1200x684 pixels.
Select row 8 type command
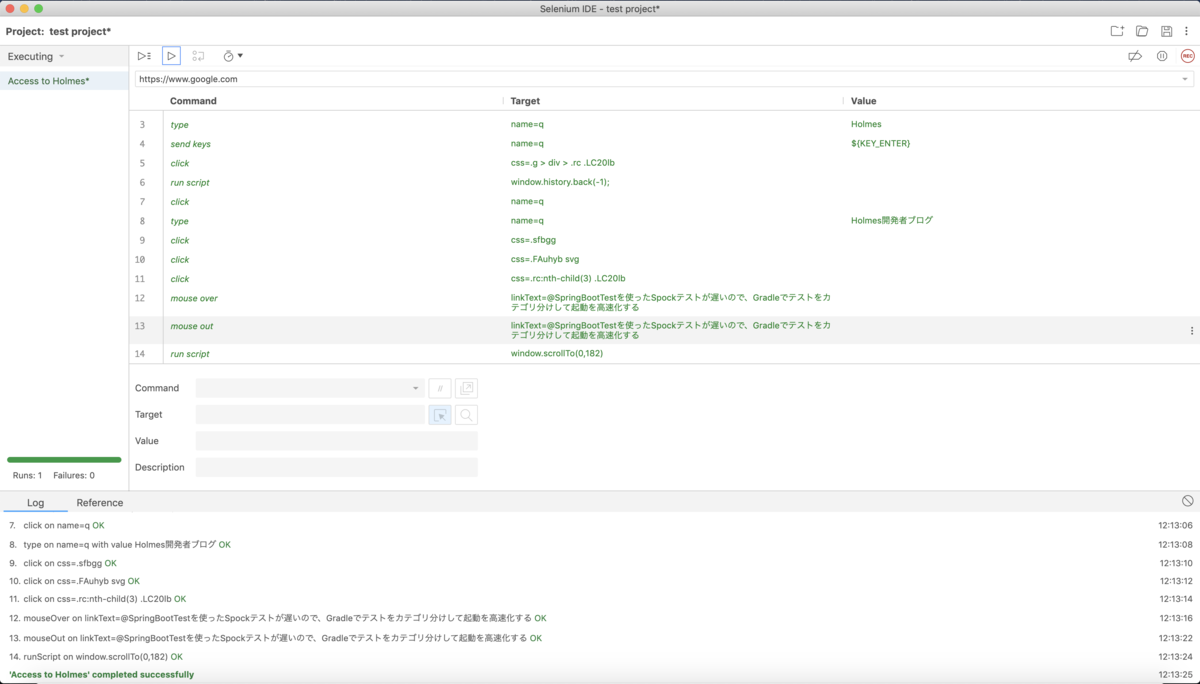(664, 221)
